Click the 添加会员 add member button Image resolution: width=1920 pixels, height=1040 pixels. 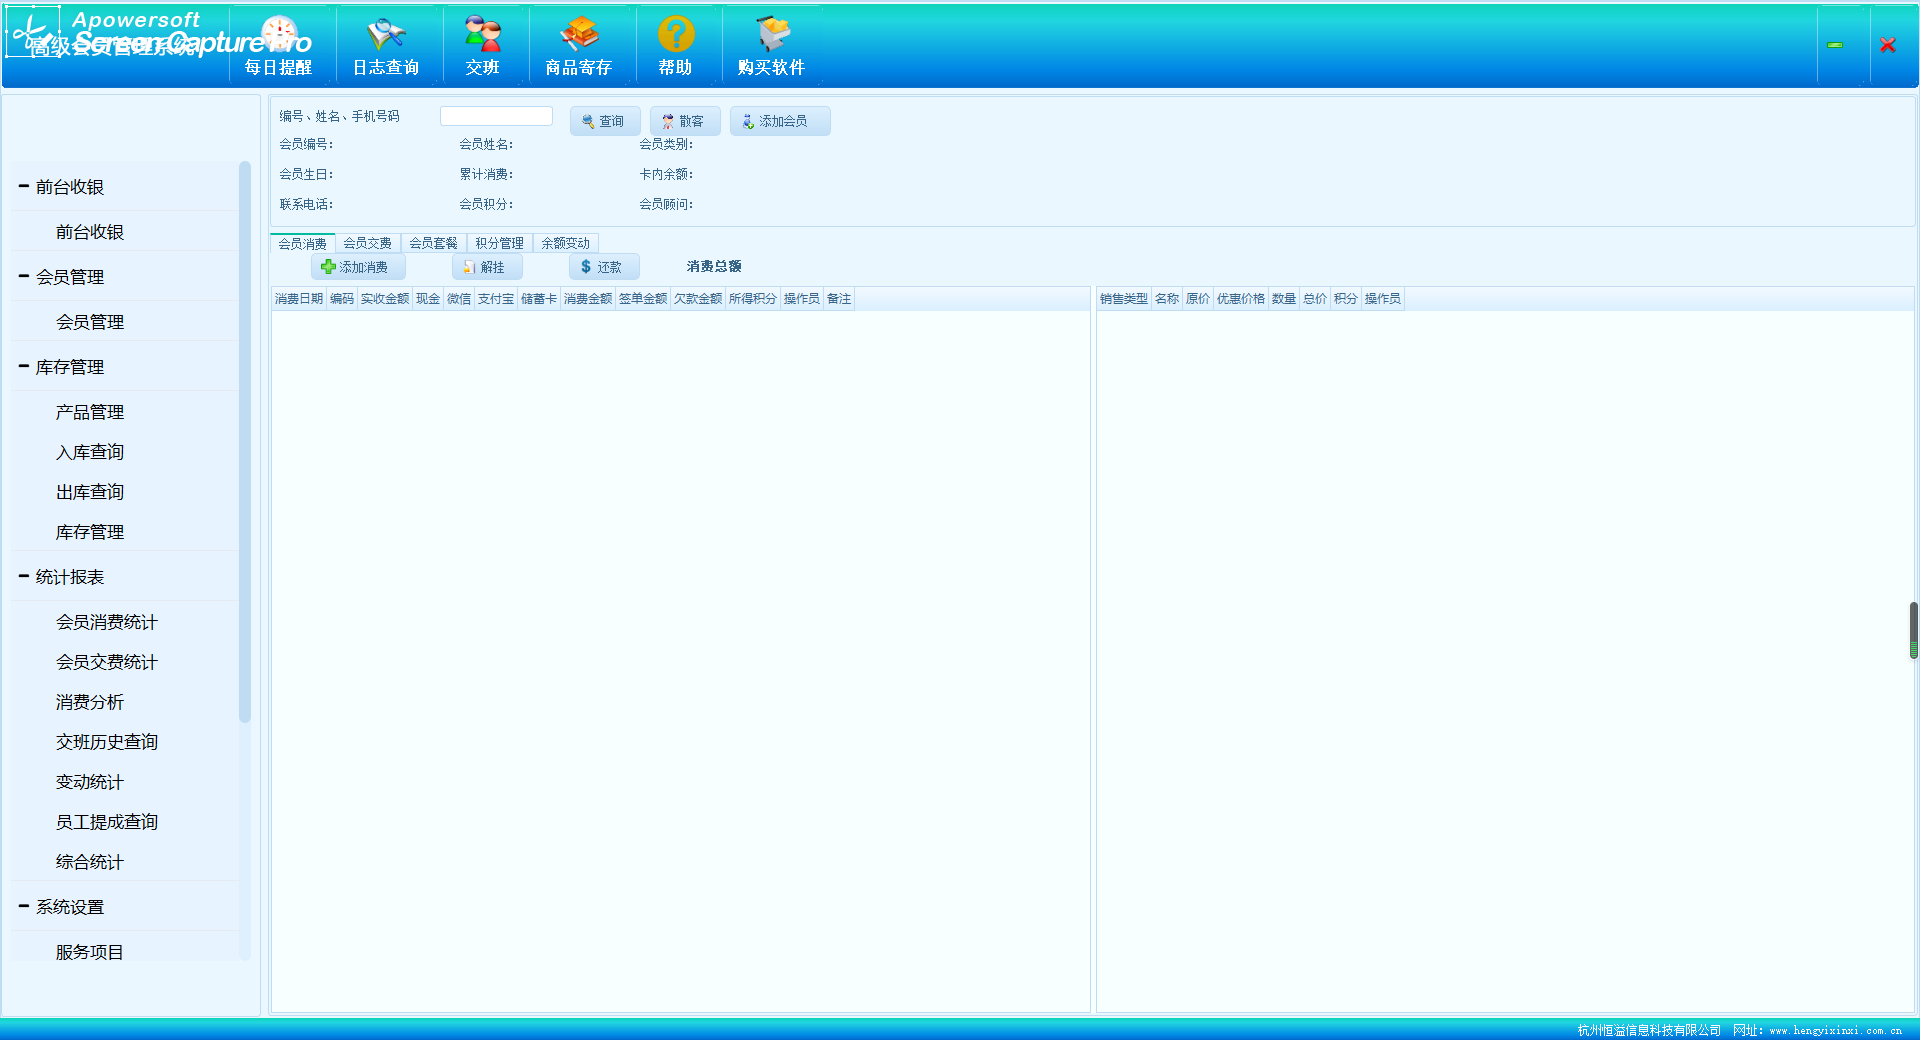[779, 121]
